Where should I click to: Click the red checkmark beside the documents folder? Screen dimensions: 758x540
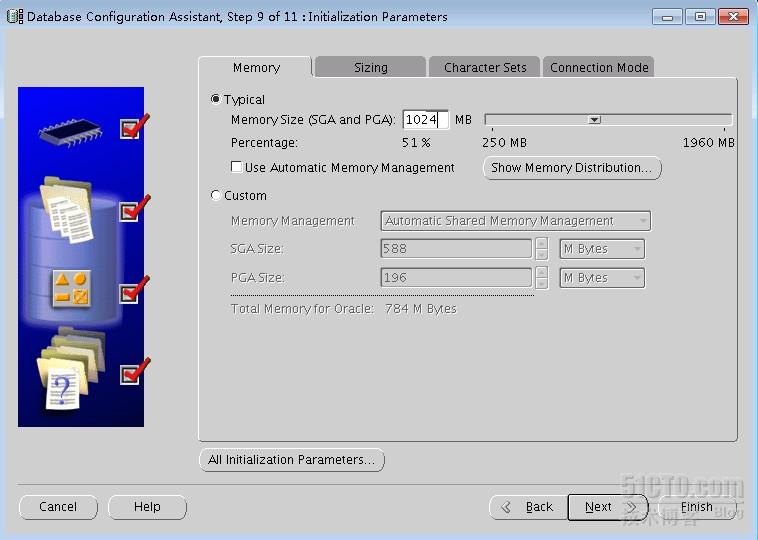134,208
